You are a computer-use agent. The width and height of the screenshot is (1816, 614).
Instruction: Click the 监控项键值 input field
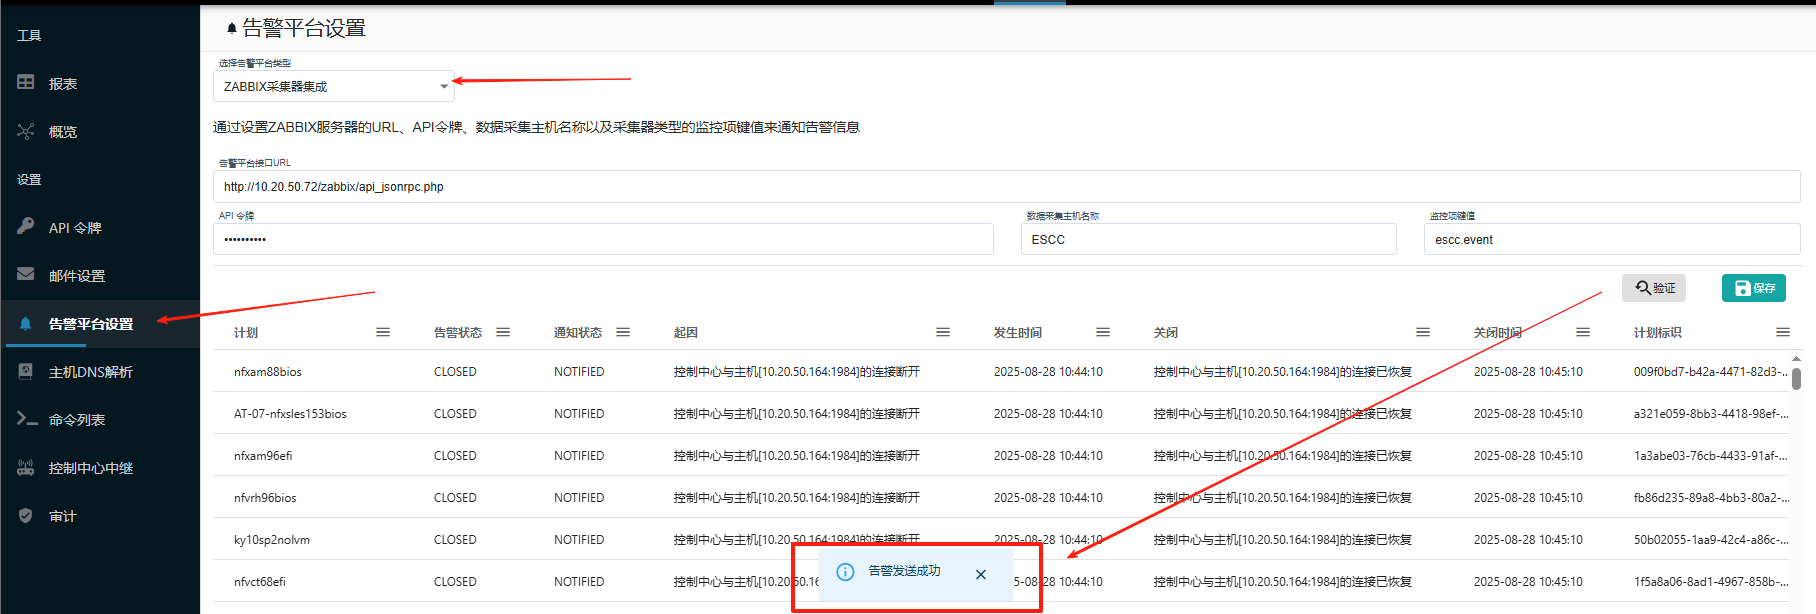[x=1611, y=240]
